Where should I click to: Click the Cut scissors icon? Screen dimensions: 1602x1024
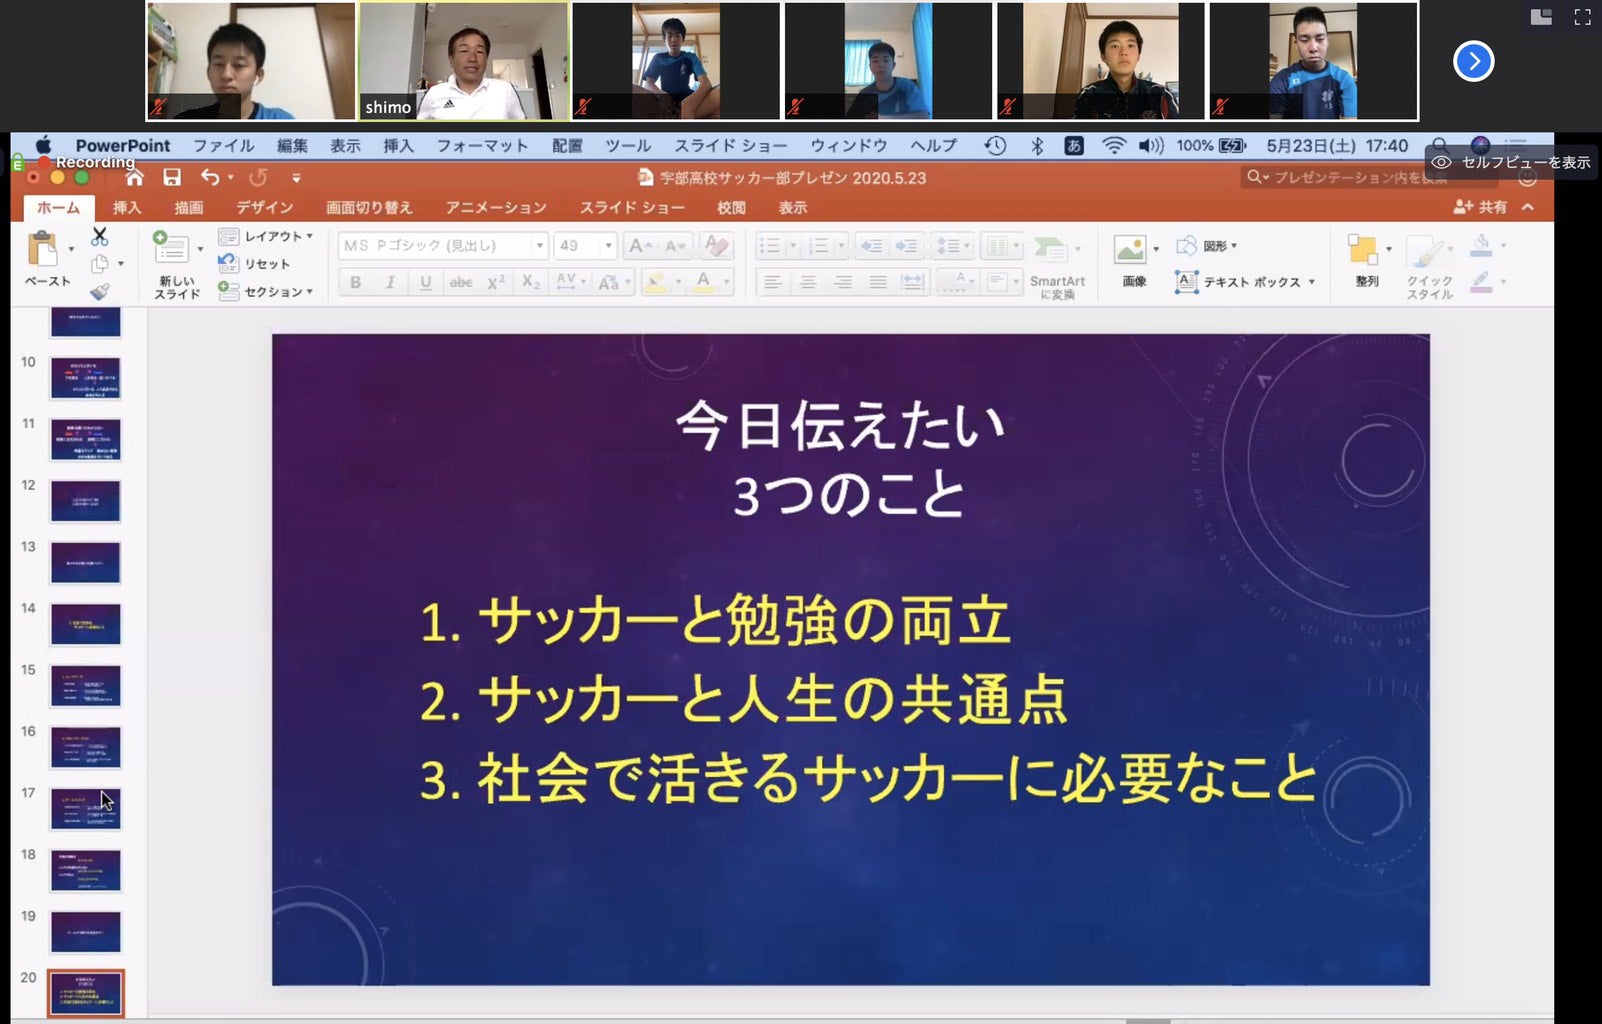pos(99,237)
